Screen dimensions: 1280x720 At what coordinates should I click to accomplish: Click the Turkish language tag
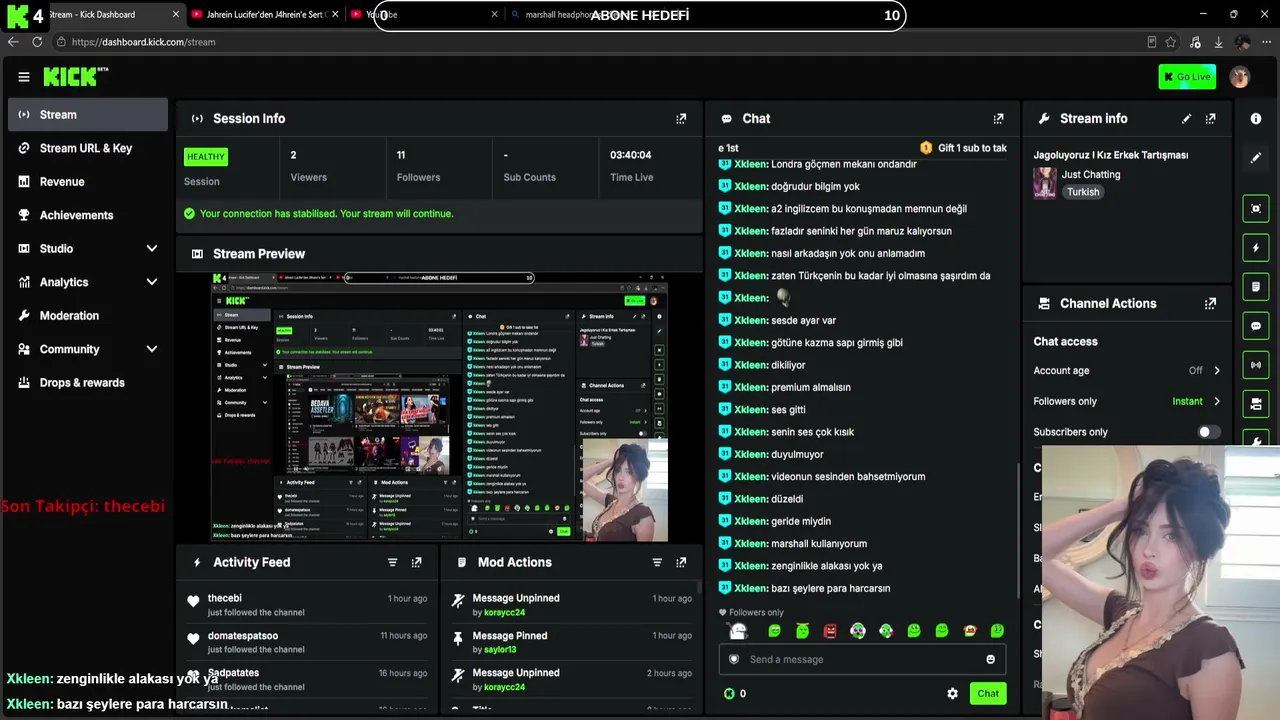coord(1083,192)
